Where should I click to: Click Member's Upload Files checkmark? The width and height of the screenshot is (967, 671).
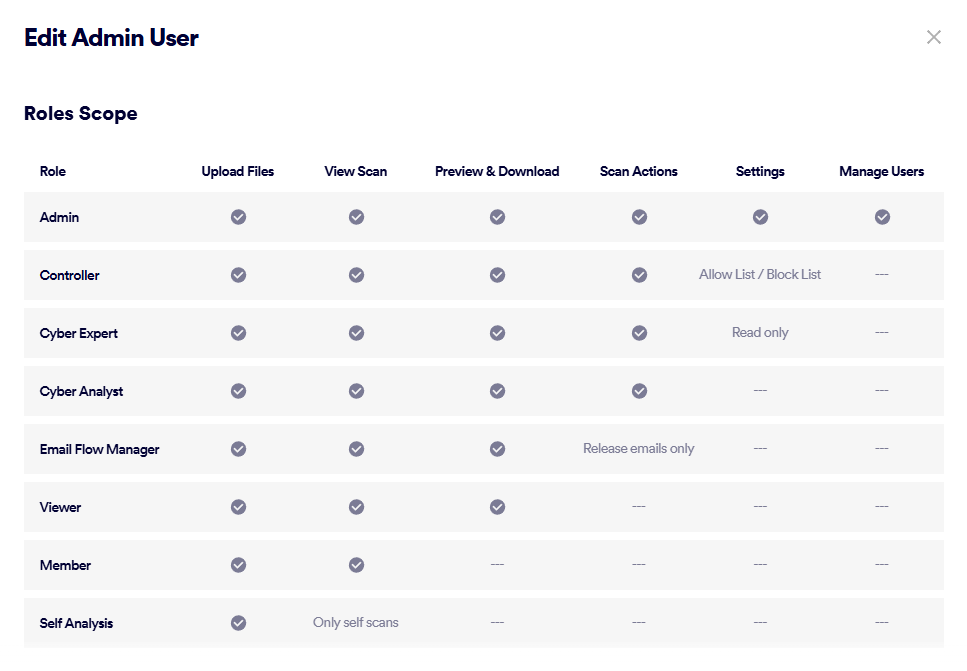(238, 565)
